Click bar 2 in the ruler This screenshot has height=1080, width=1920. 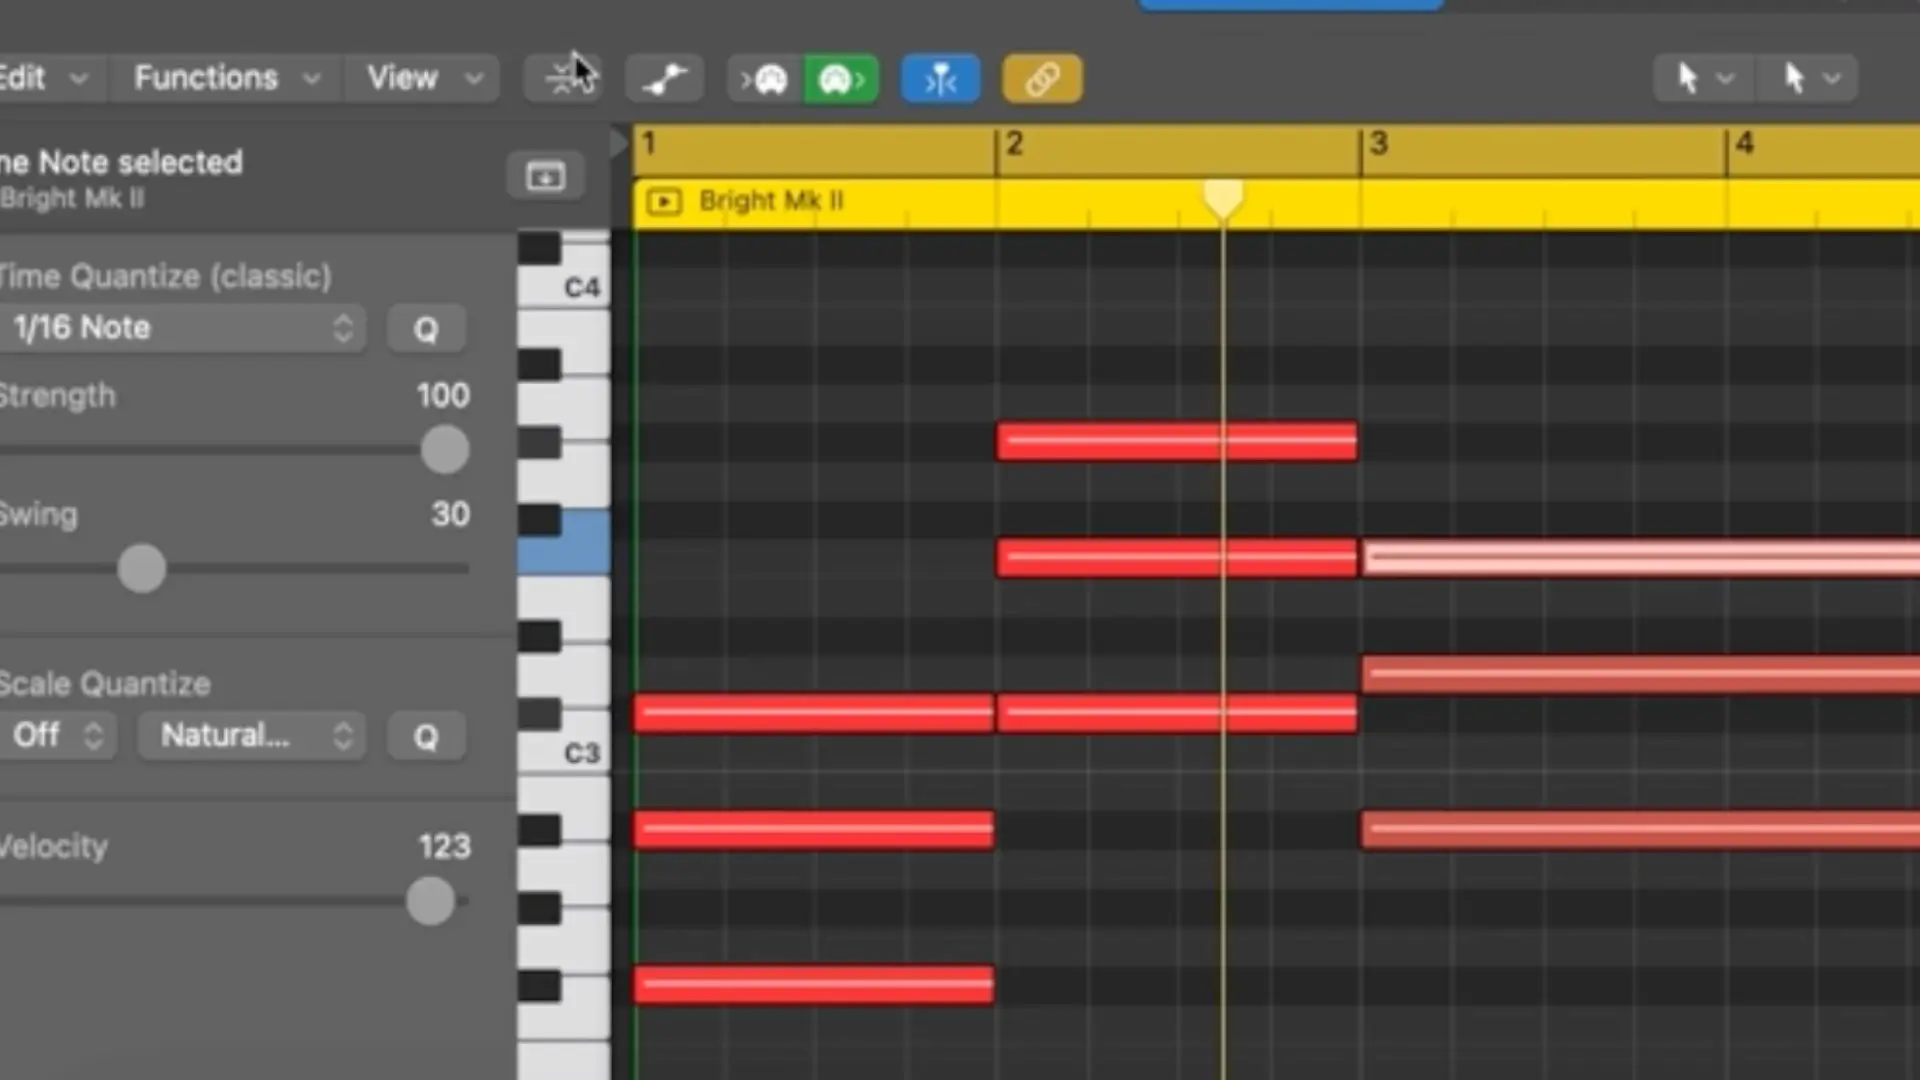coord(1014,144)
